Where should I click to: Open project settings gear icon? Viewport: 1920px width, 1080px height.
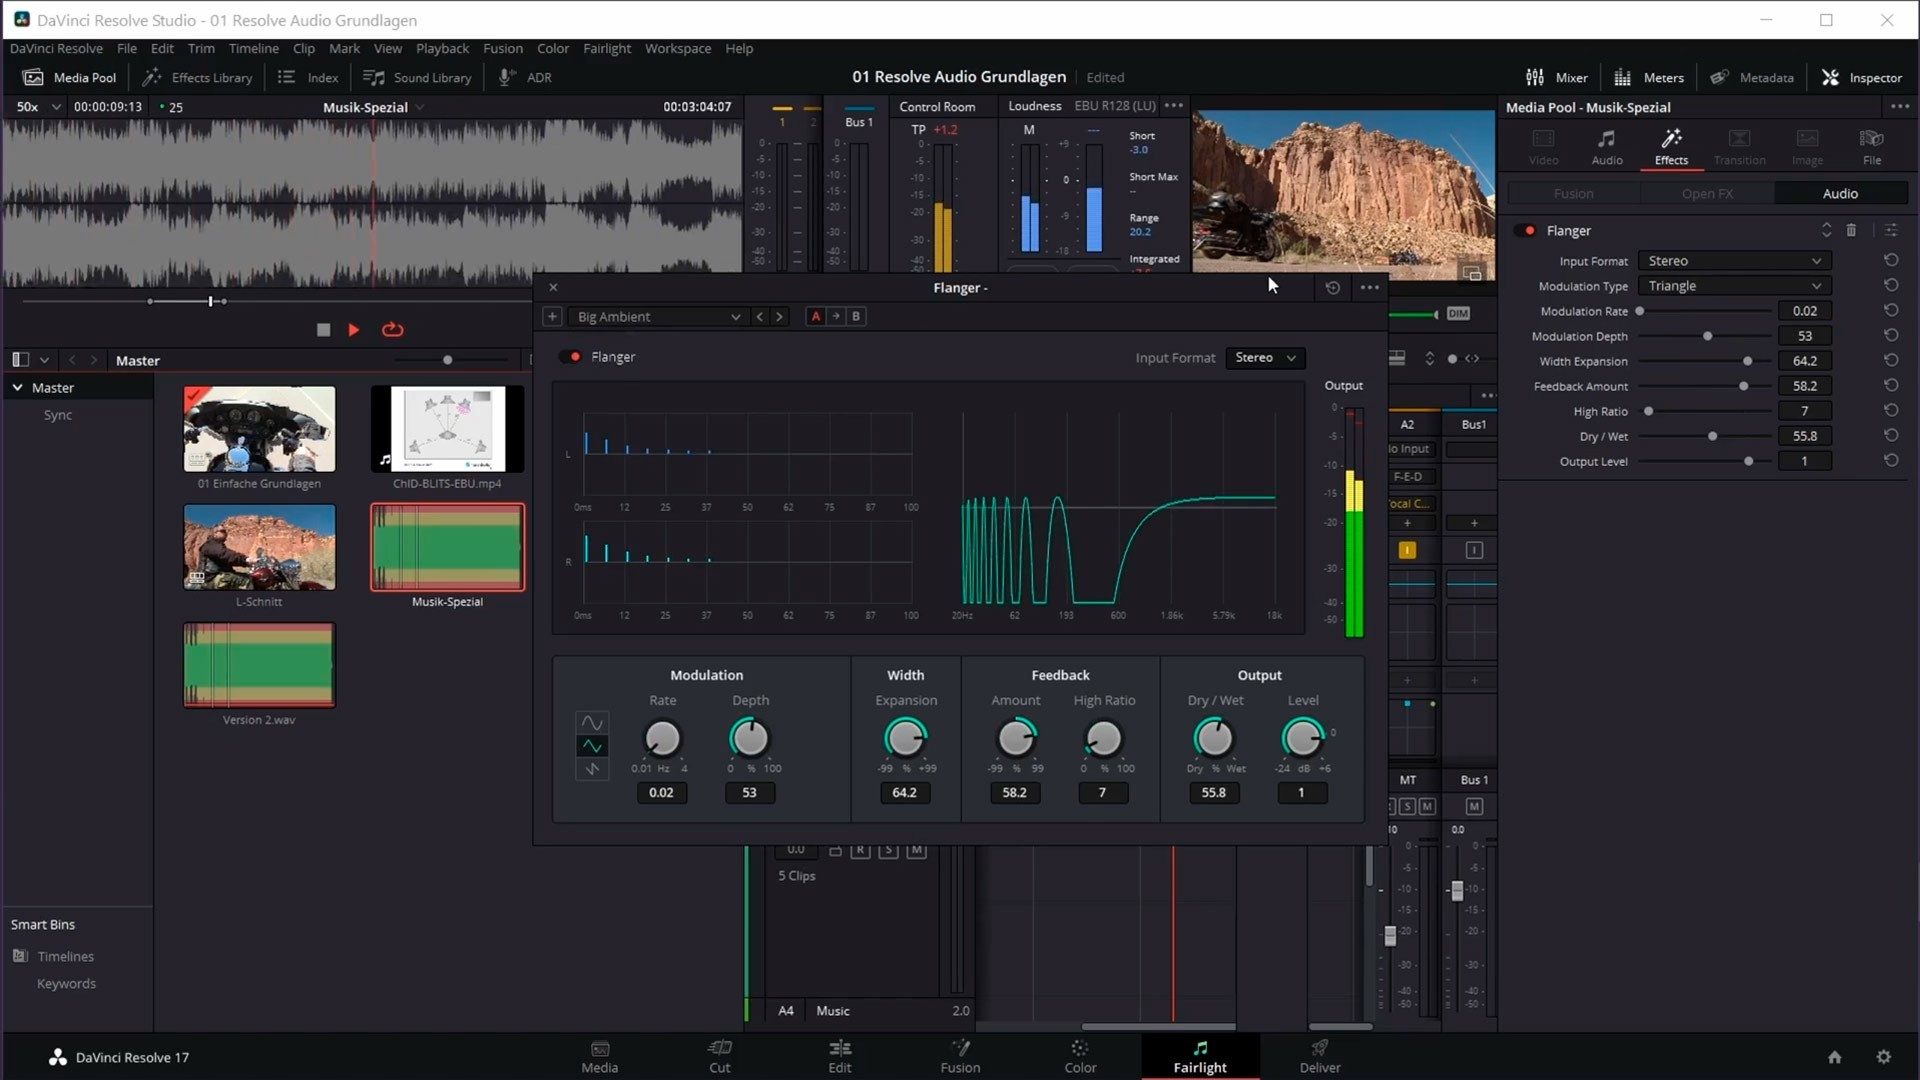(x=1883, y=1057)
